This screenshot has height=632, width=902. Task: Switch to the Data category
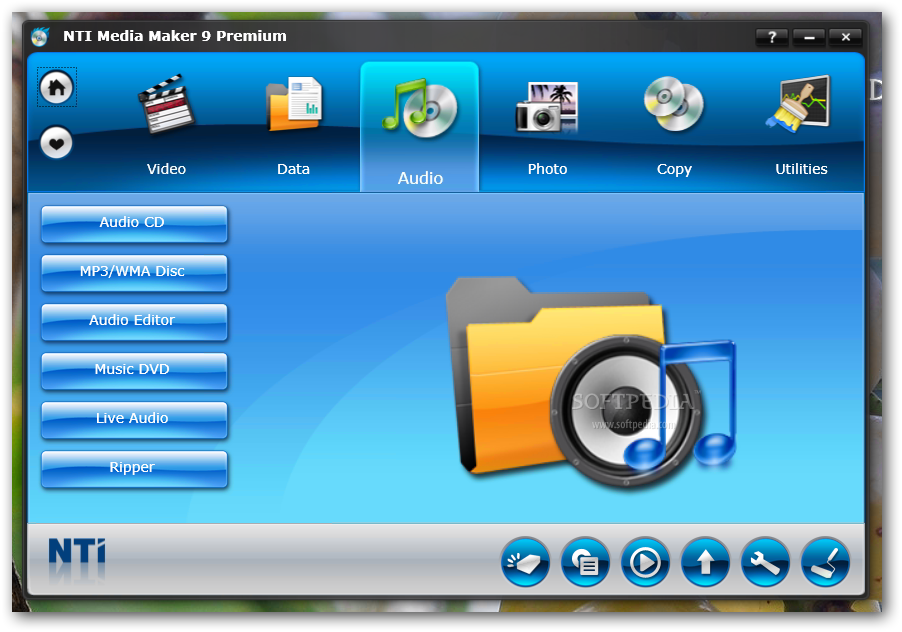coord(293,127)
